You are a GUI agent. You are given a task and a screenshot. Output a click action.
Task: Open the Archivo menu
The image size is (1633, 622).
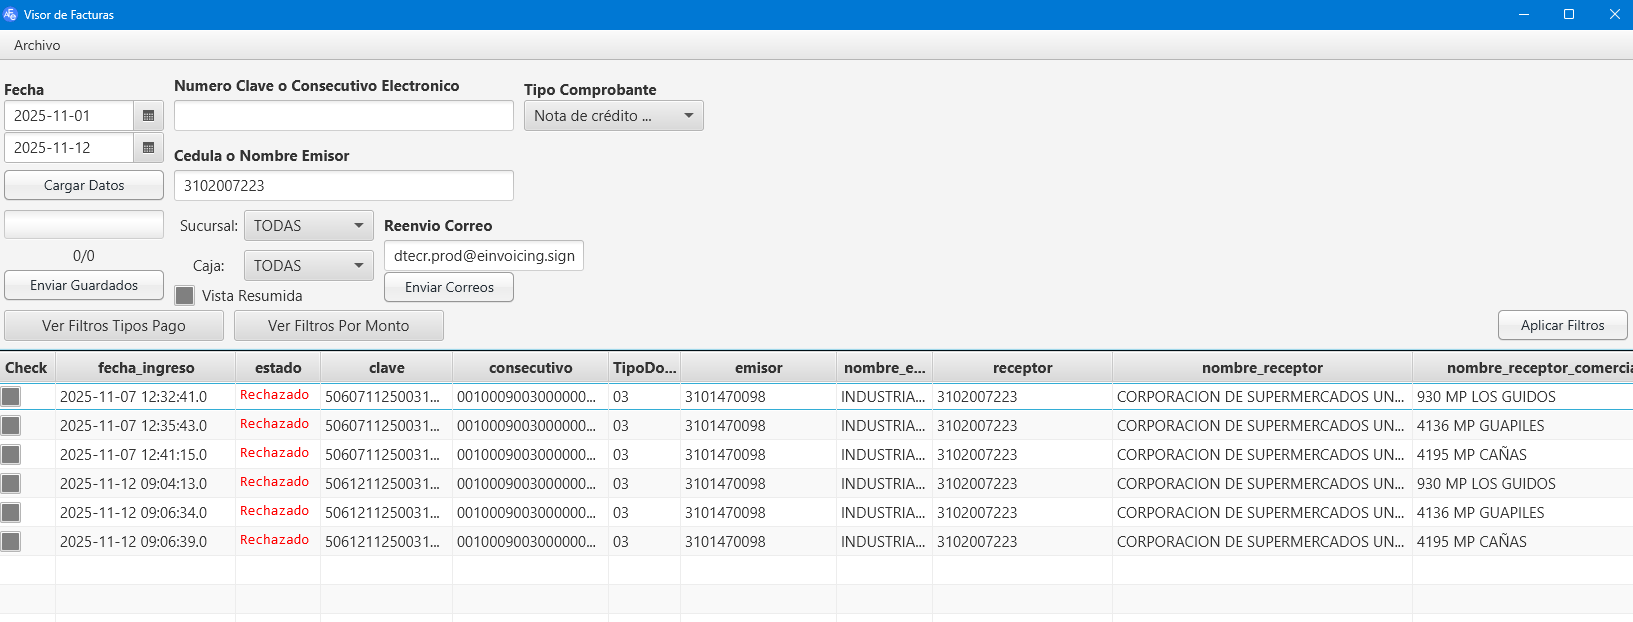(37, 45)
